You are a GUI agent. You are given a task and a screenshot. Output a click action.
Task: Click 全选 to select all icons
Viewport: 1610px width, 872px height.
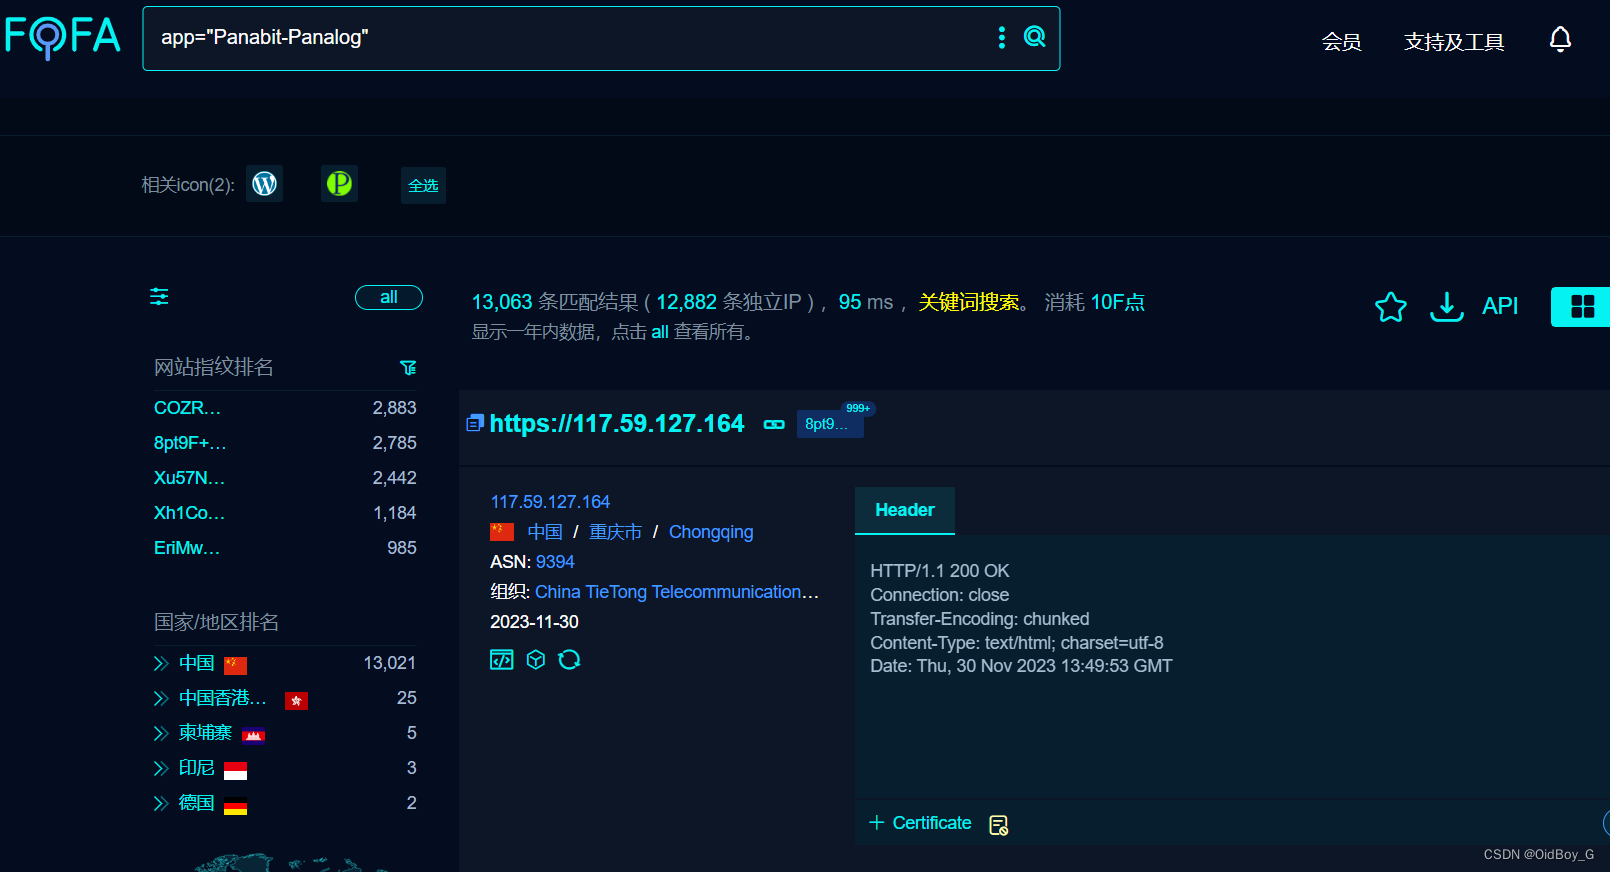423,185
